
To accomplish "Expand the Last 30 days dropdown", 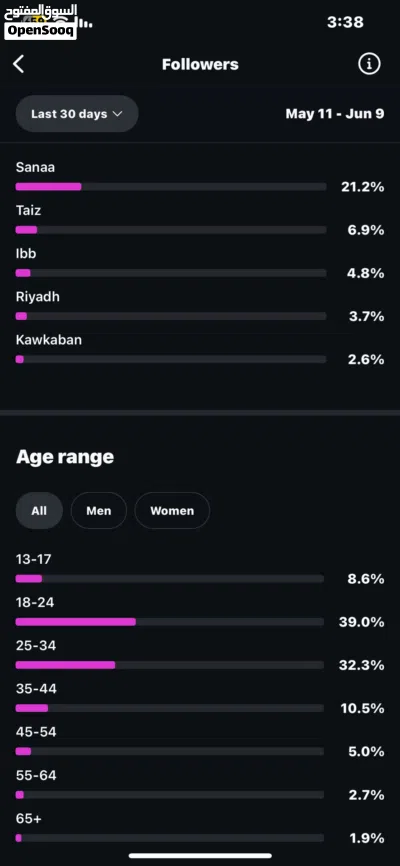I will (77, 114).
